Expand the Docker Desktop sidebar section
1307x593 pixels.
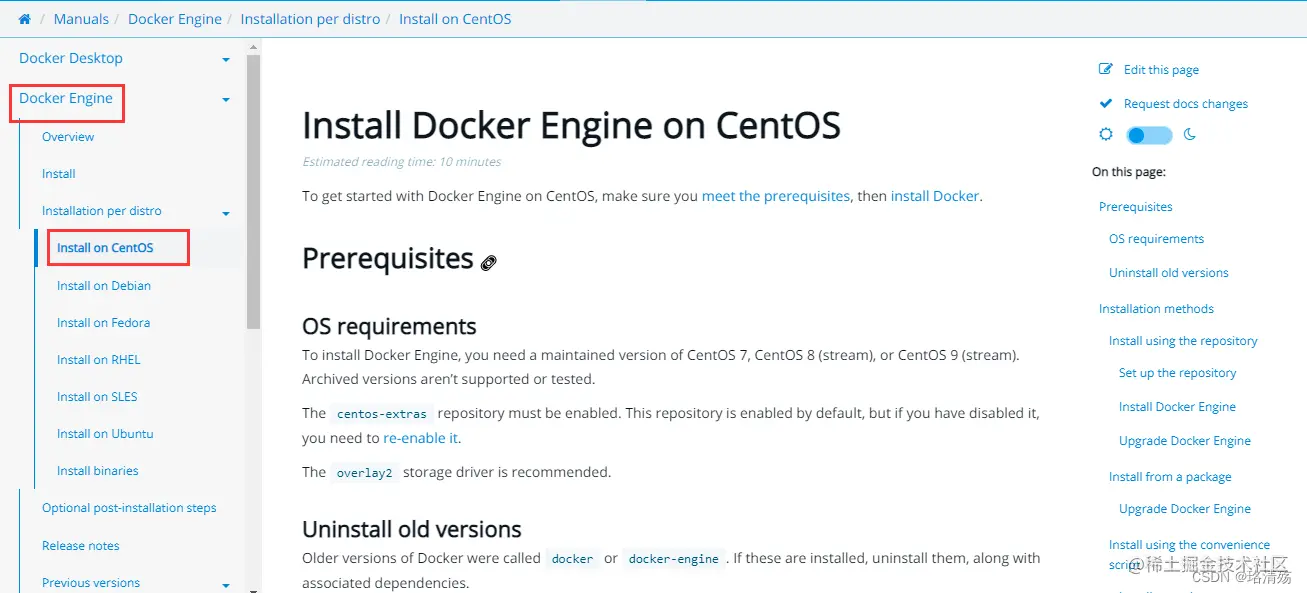(x=226, y=60)
